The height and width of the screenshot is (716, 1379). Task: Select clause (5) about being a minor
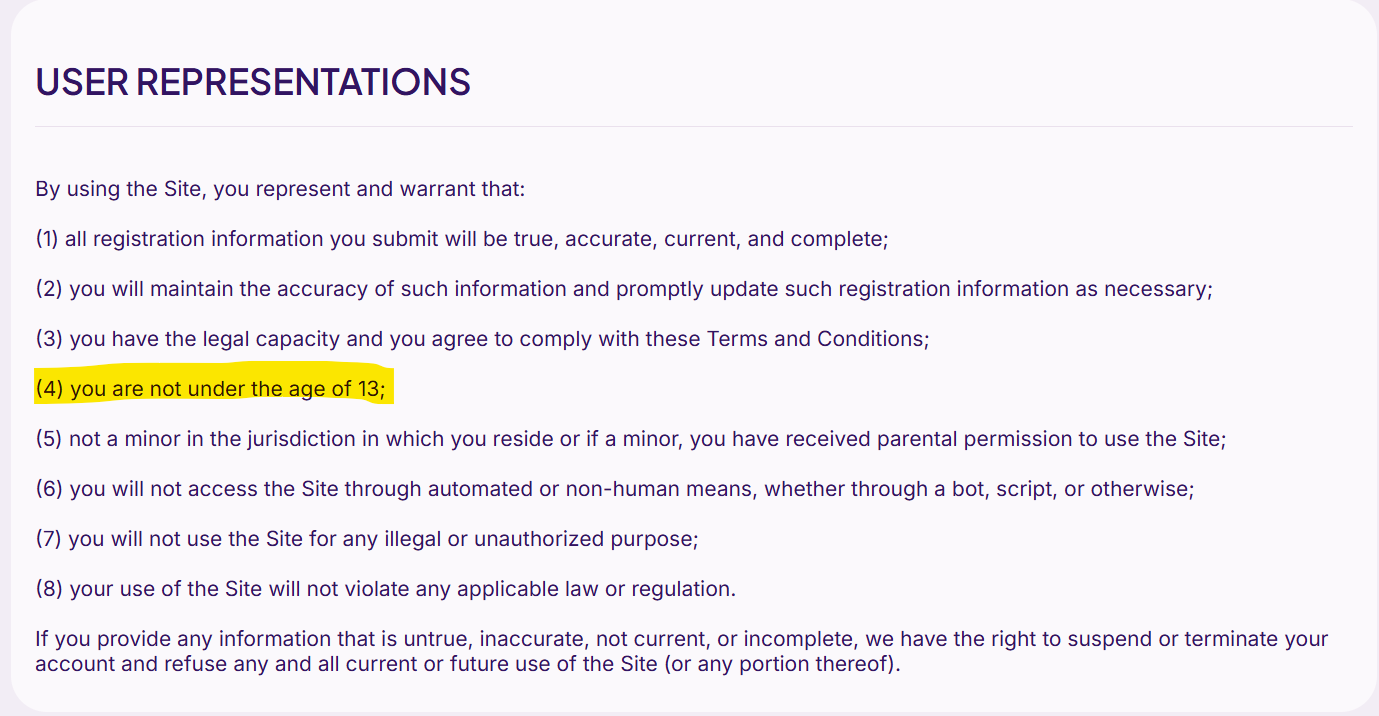631,439
